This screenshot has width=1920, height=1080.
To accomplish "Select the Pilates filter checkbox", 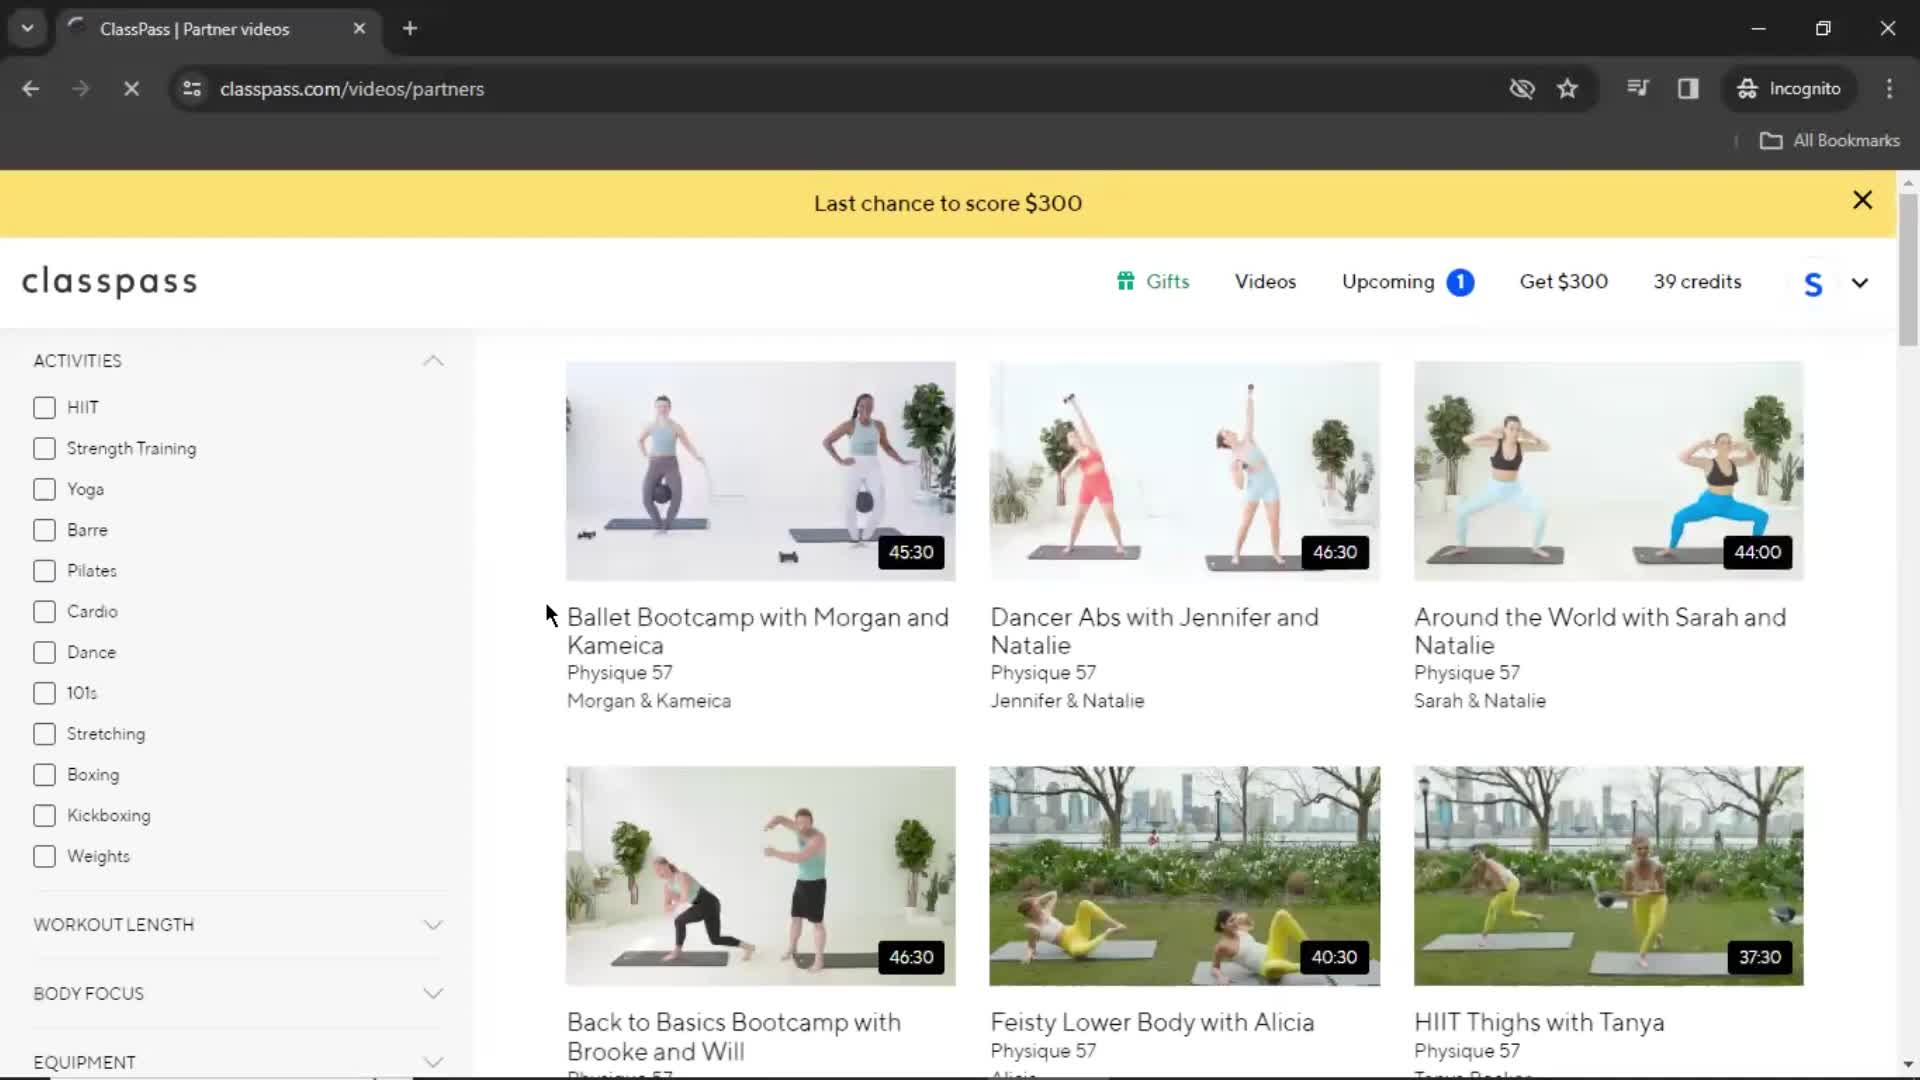I will (x=44, y=571).
